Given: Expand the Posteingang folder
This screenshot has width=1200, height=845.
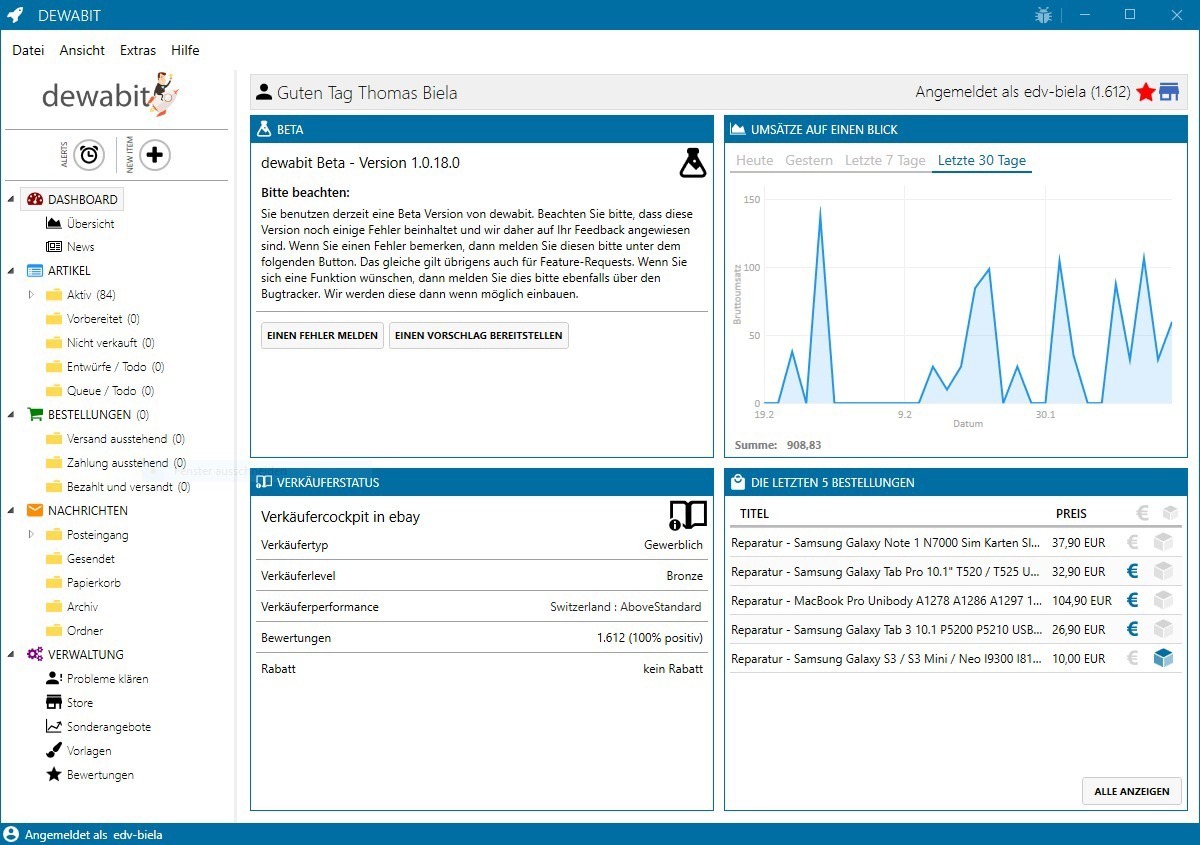Looking at the screenshot, I should [31, 535].
